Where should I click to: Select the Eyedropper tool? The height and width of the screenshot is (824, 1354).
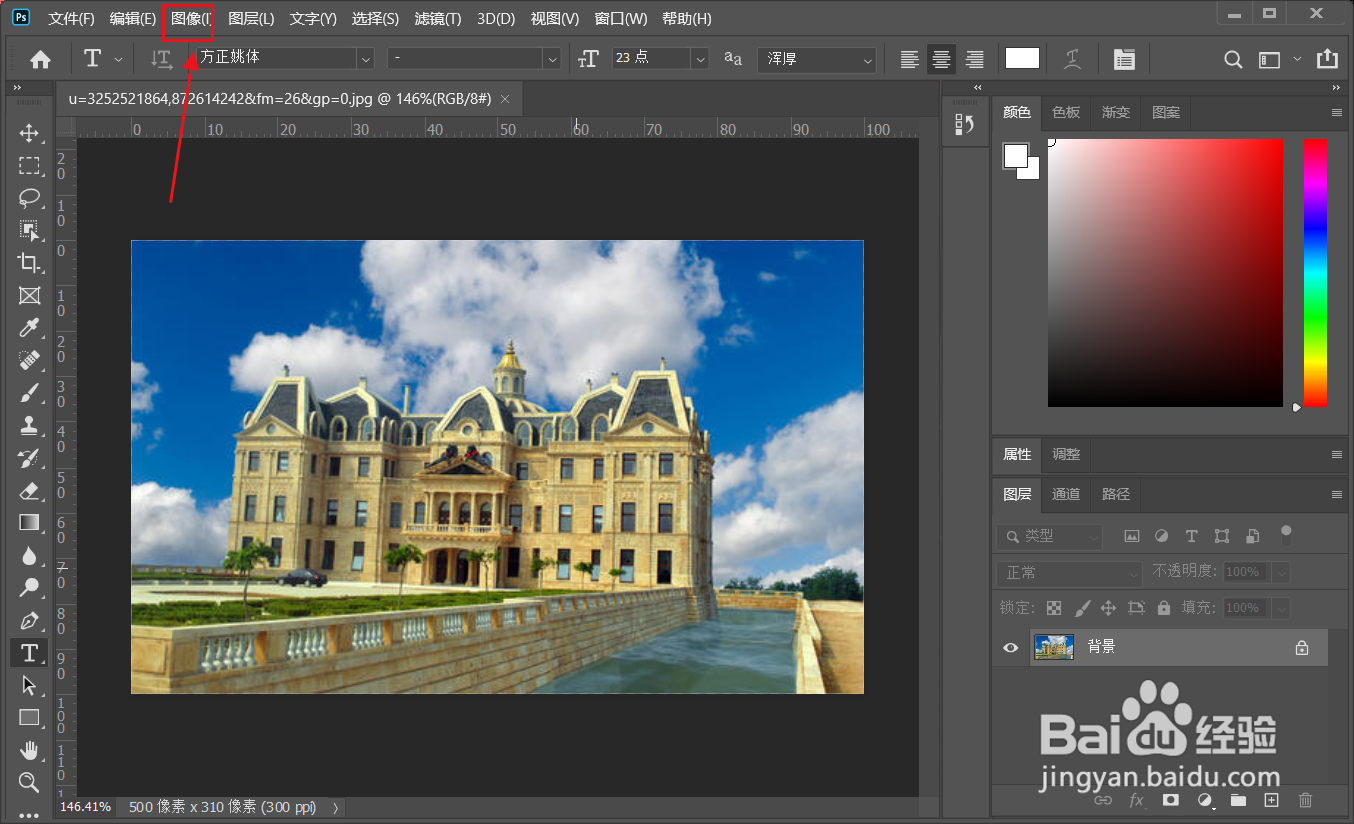click(x=29, y=328)
